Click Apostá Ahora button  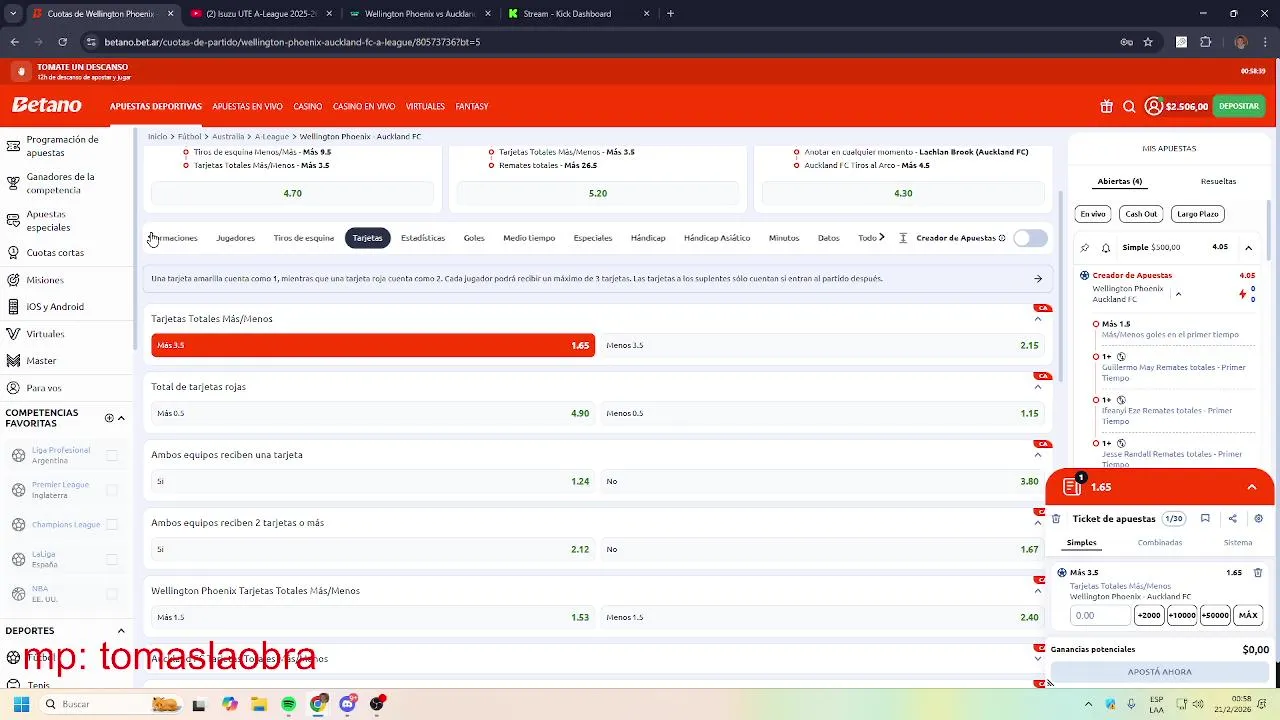click(x=1160, y=672)
